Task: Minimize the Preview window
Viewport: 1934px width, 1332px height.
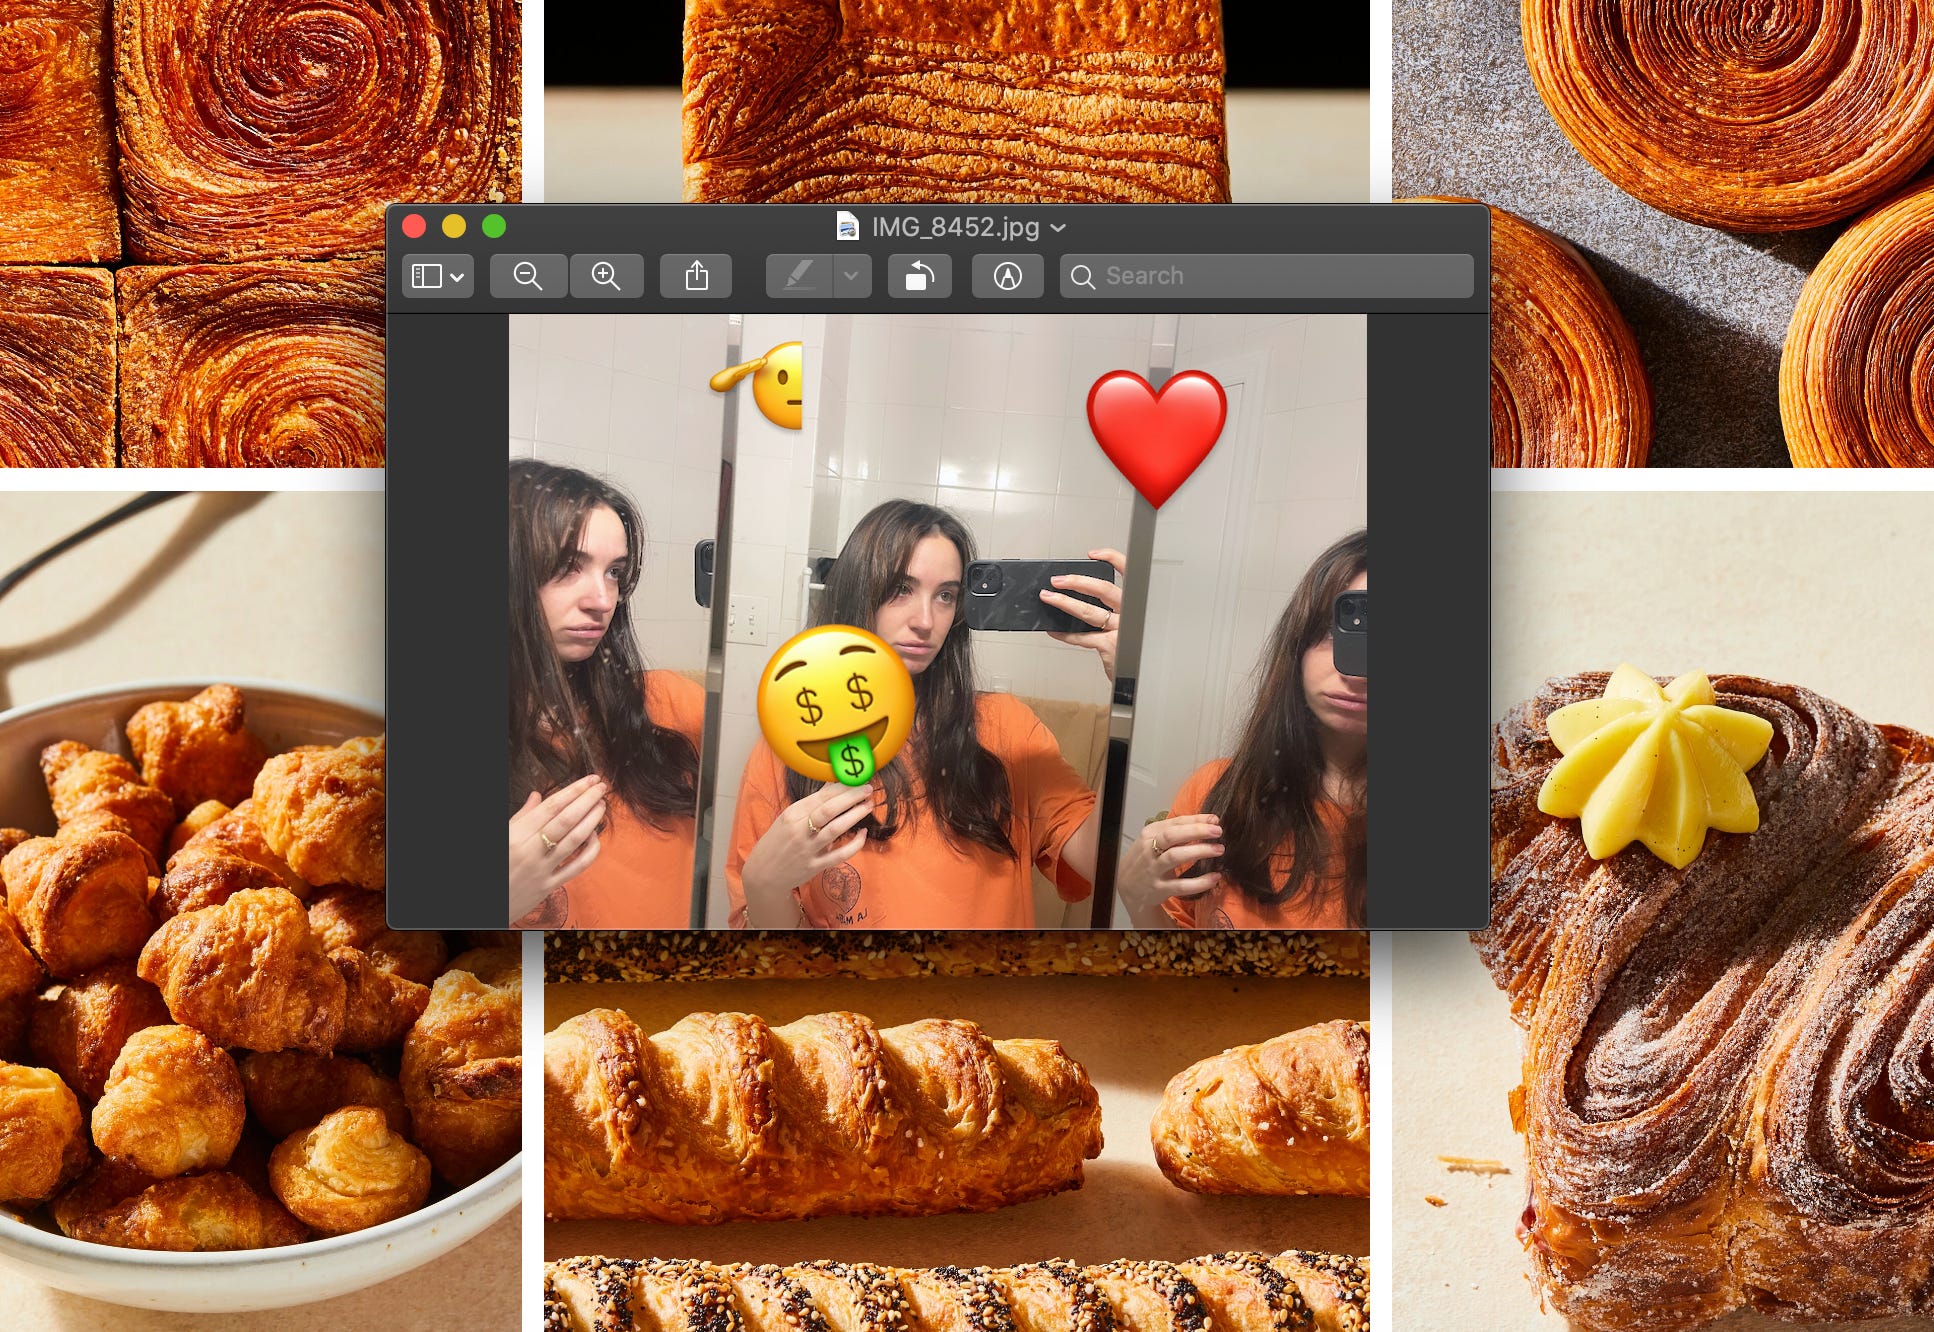Action: click(x=454, y=226)
